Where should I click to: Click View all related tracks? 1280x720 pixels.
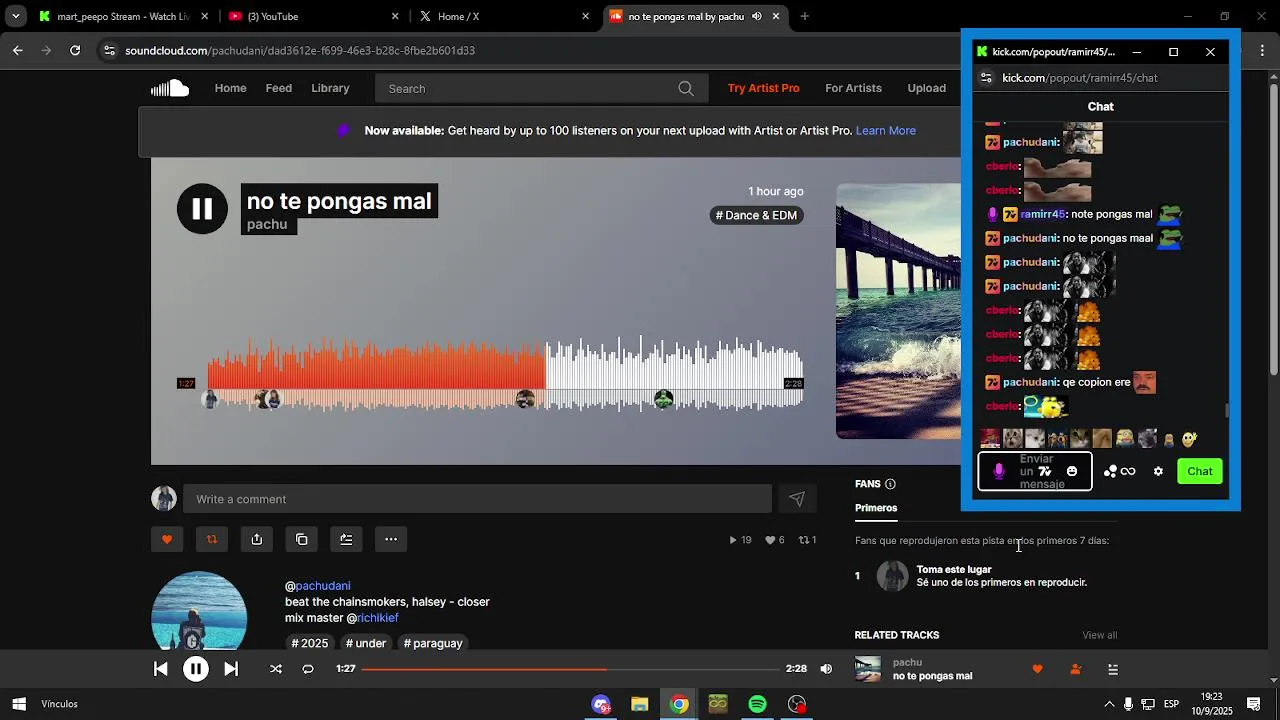click(1099, 635)
